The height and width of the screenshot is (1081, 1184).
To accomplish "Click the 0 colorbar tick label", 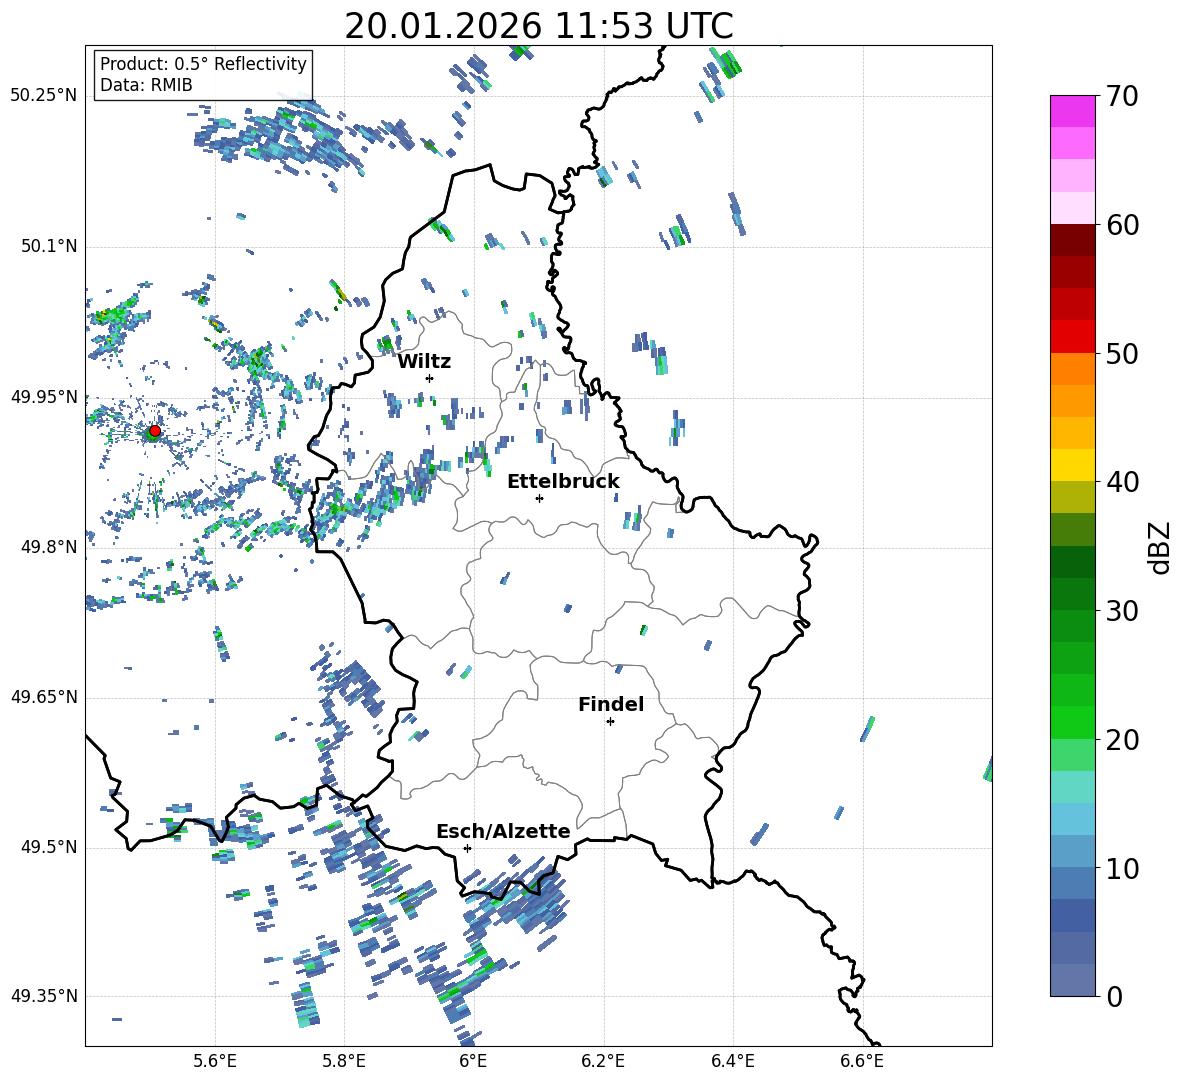I will click(x=1114, y=996).
